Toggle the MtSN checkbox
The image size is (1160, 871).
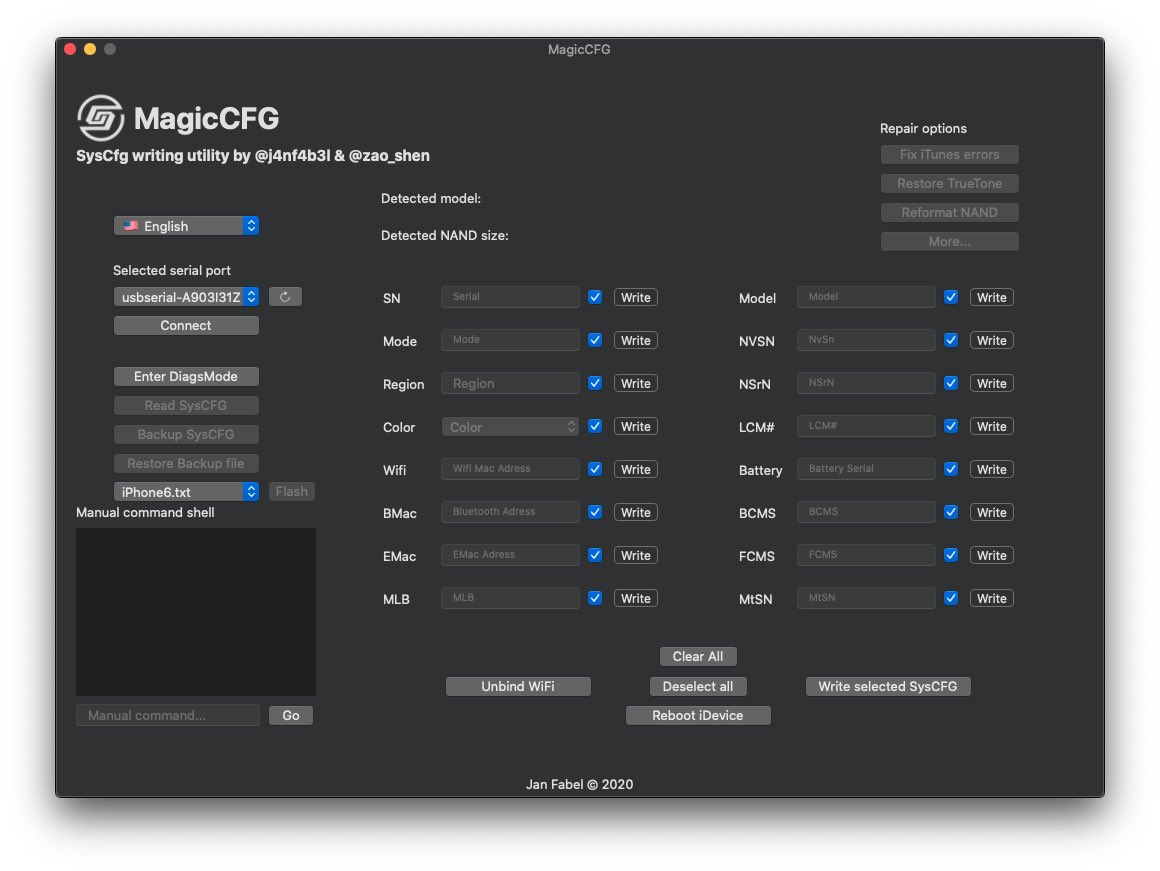pos(951,597)
